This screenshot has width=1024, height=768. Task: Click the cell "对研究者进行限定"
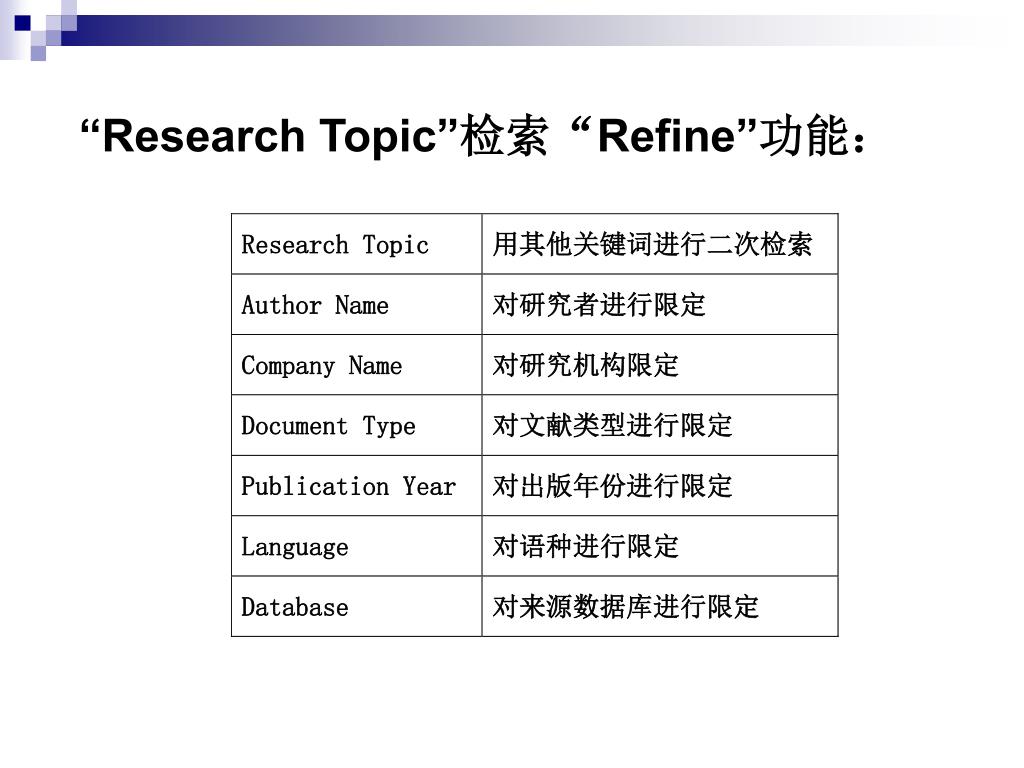pos(660,304)
